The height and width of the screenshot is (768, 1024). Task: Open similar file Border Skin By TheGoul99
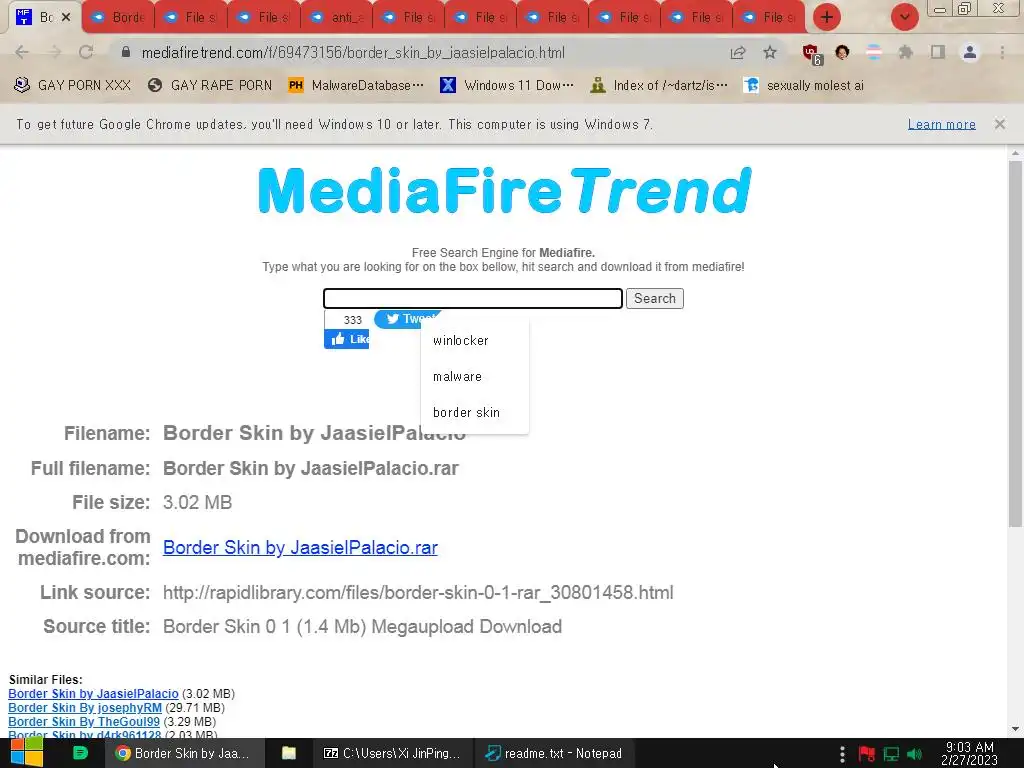coord(84,722)
